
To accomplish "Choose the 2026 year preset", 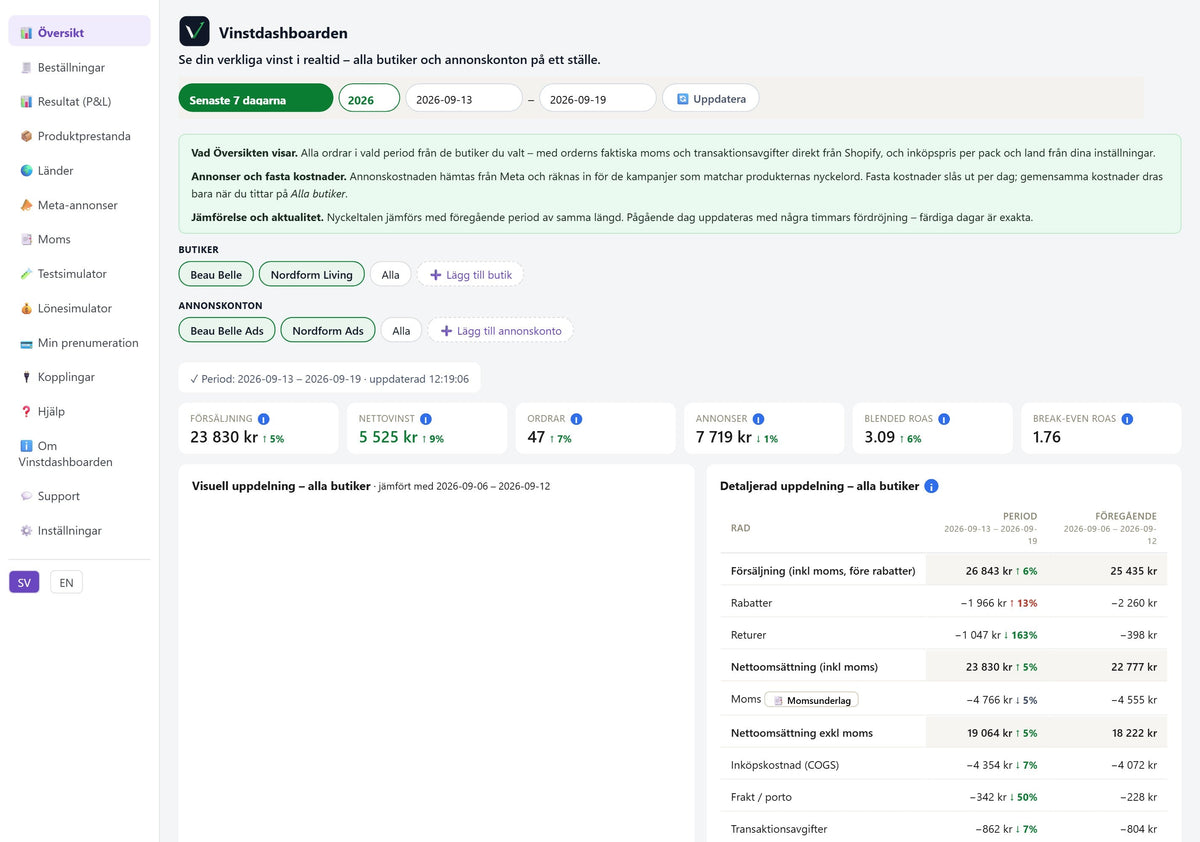I will [x=369, y=98].
